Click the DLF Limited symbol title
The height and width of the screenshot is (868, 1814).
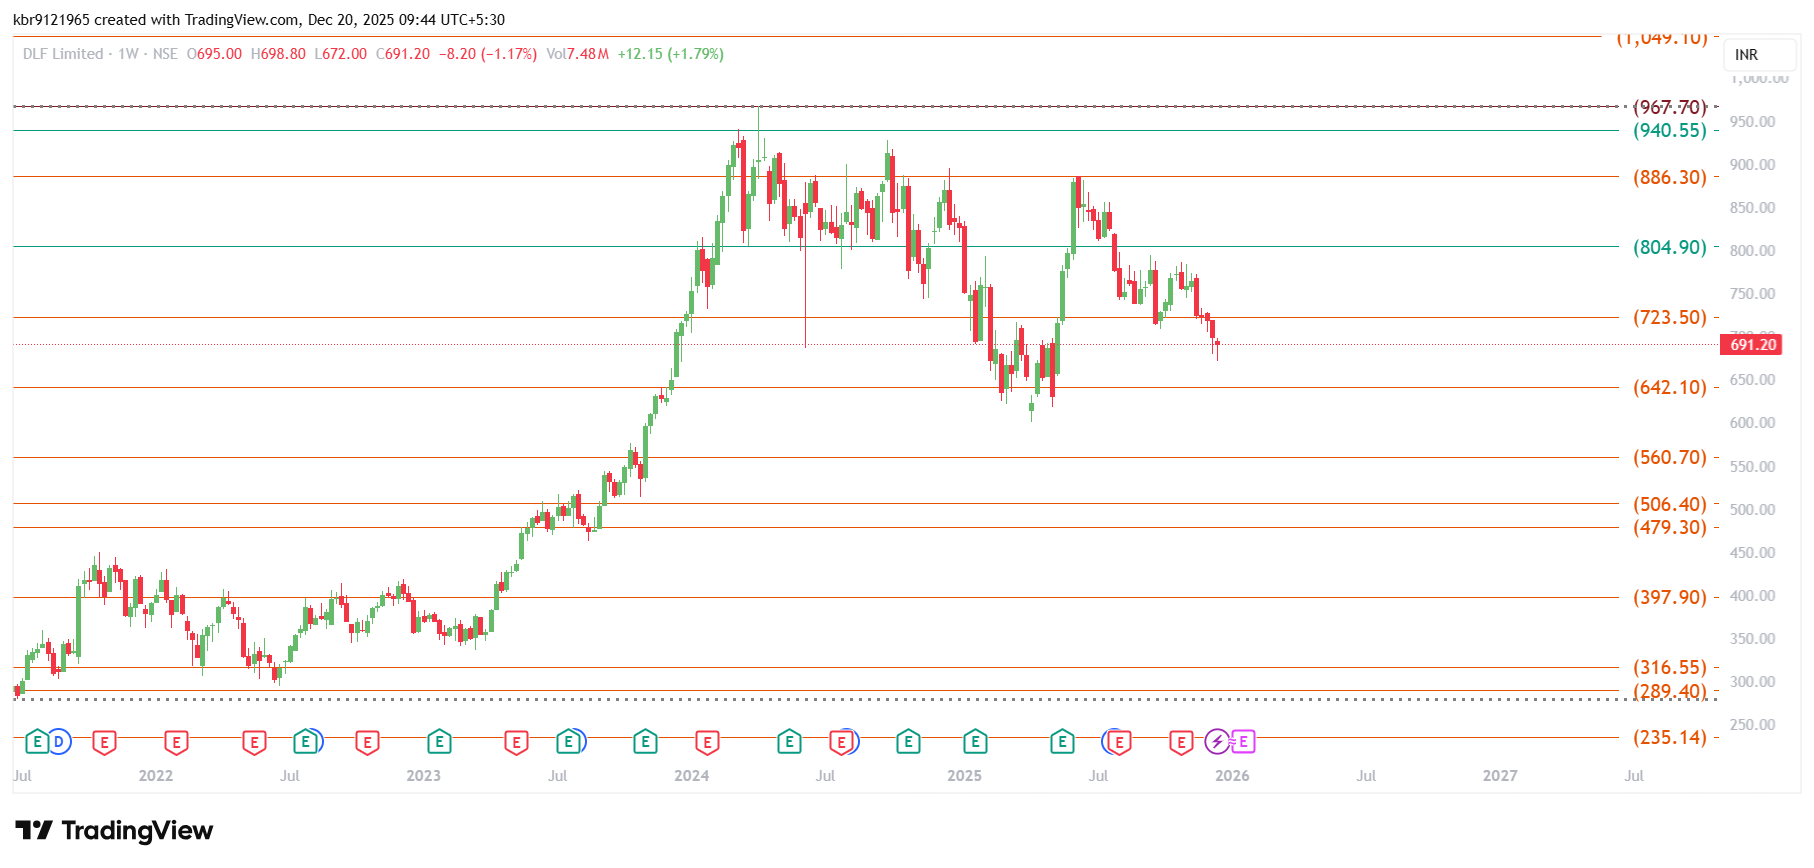click(x=63, y=54)
